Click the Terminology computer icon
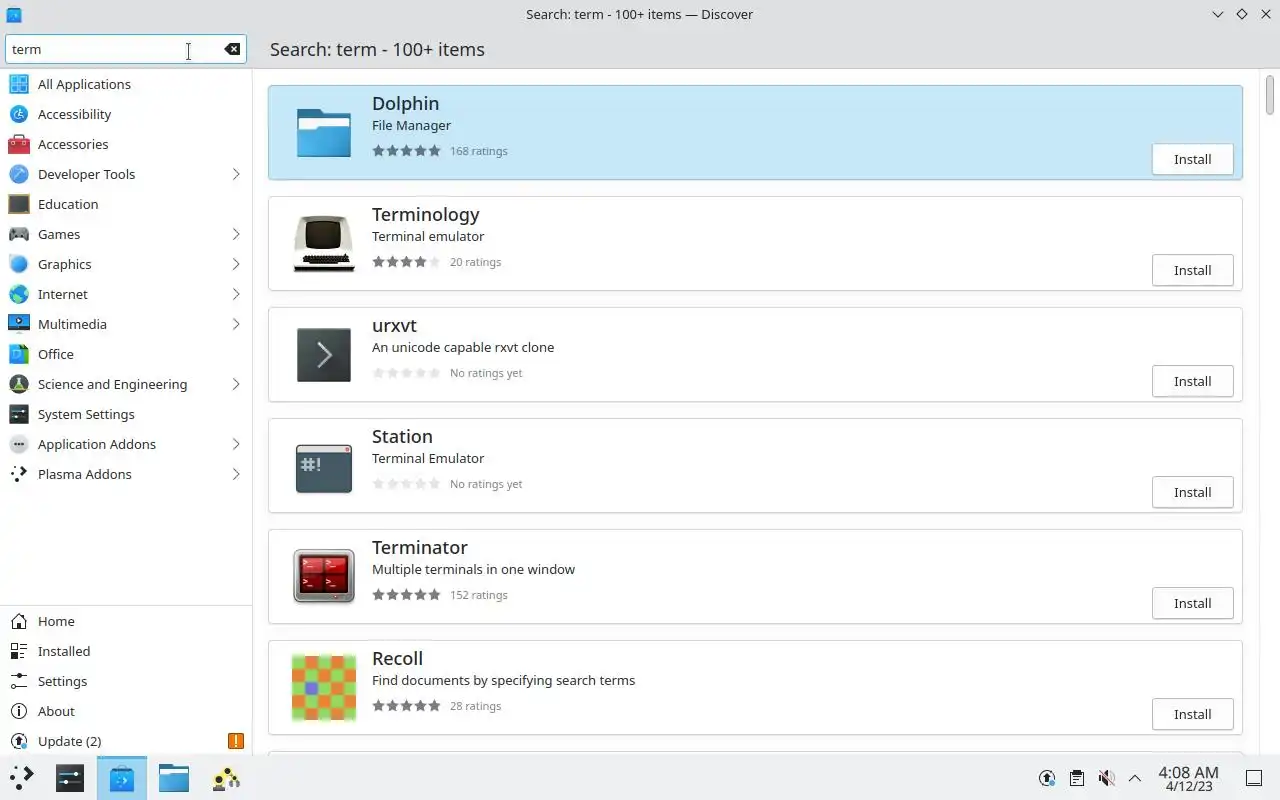Image resolution: width=1280 pixels, height=800 pixels. (x=324, y=244)
